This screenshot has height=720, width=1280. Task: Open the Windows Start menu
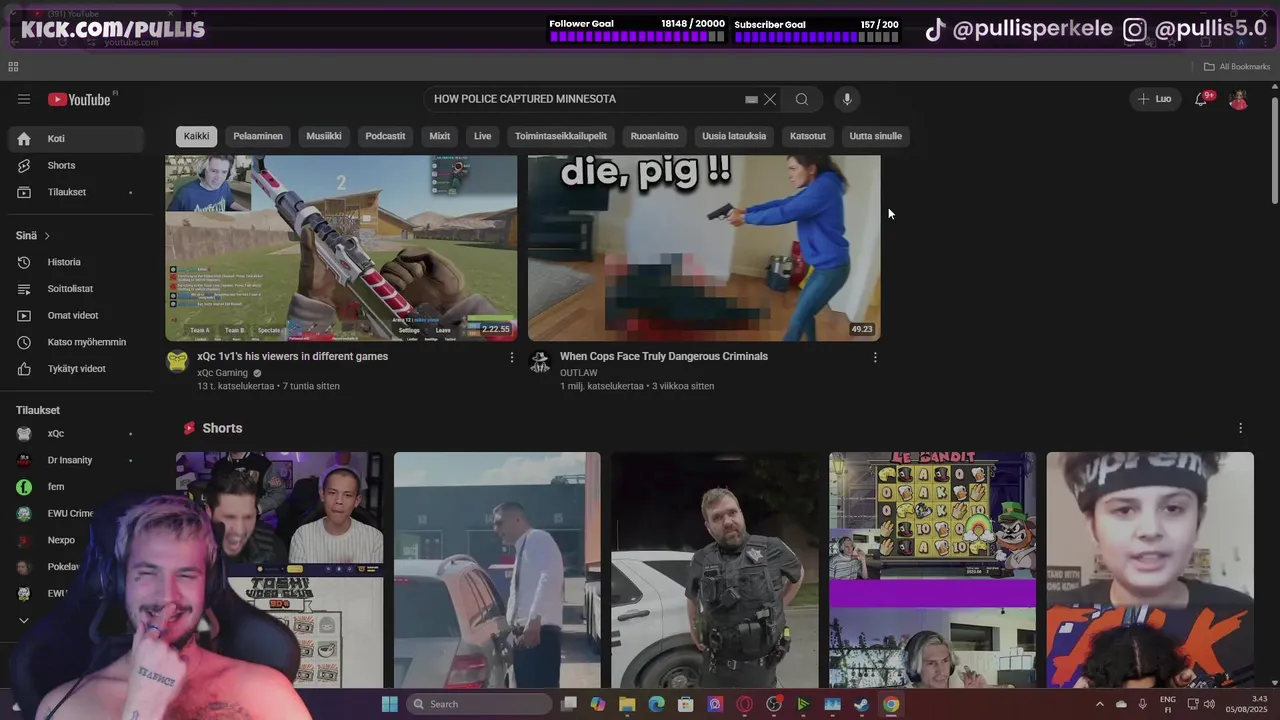click(x=390, y=704)
